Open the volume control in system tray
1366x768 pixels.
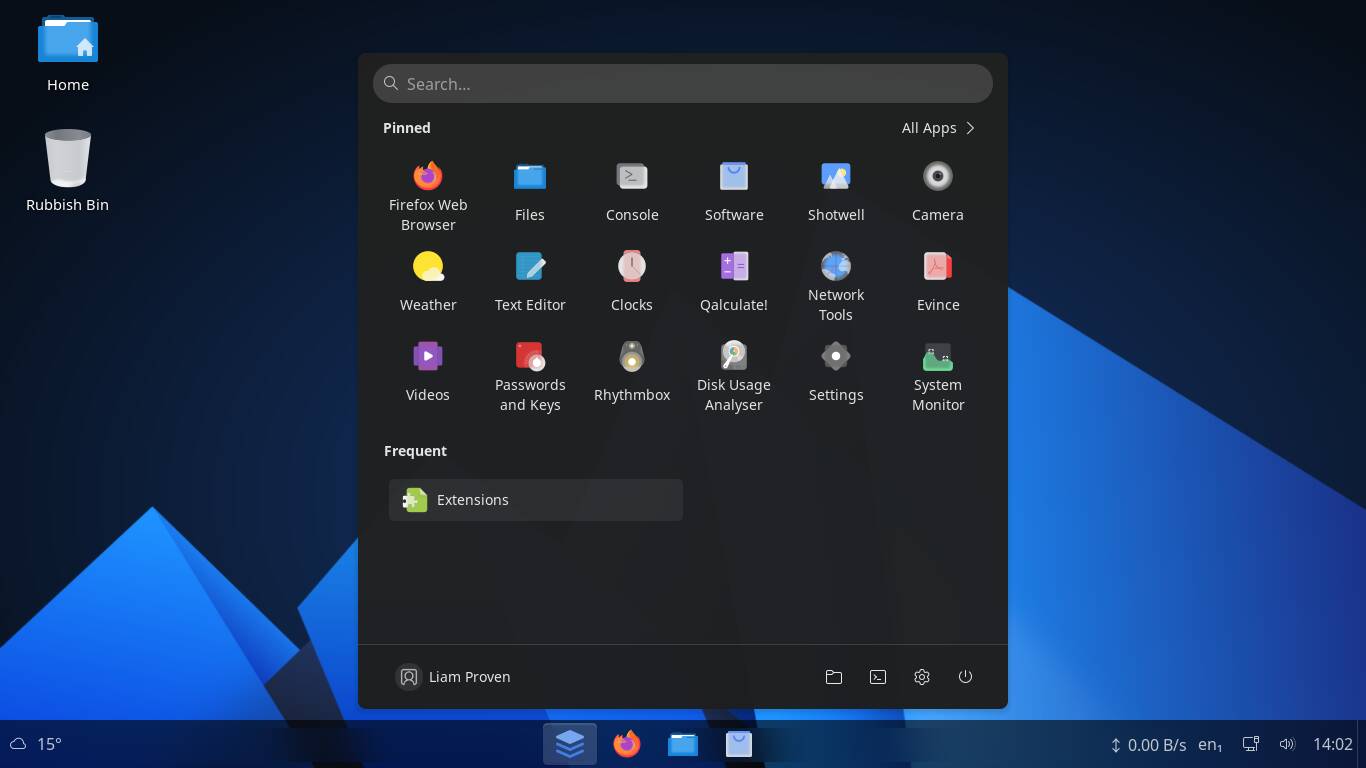tap(1287, 744)
